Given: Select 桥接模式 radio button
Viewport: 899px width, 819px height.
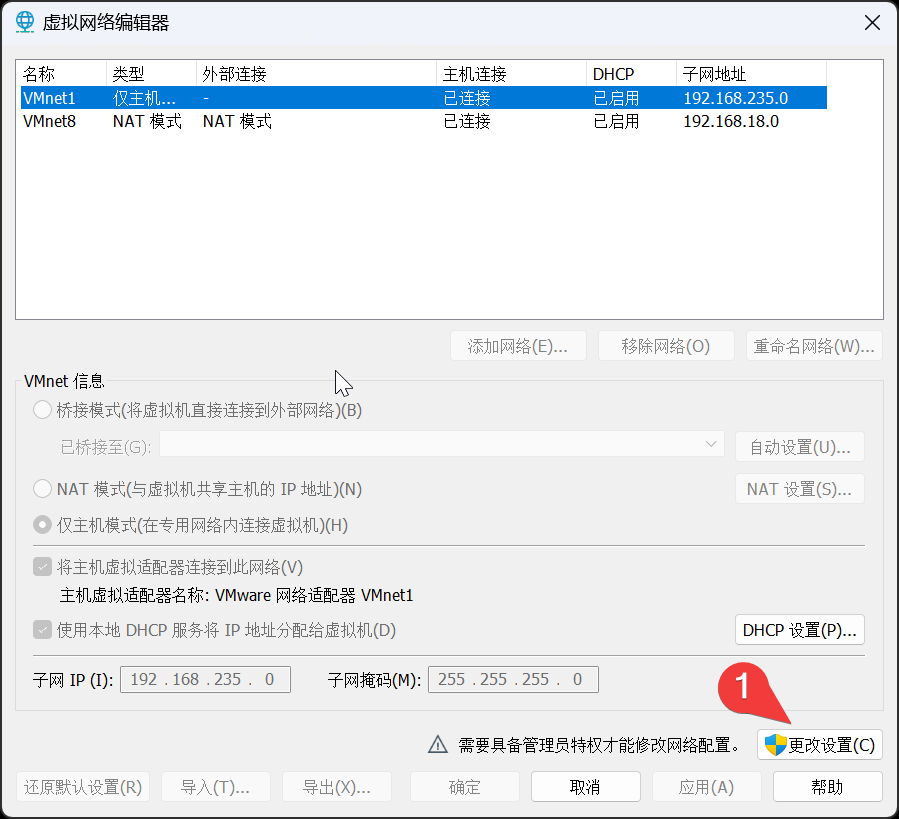Looking at the screenshot, I should pyautogui.click(x=42, y=410).
